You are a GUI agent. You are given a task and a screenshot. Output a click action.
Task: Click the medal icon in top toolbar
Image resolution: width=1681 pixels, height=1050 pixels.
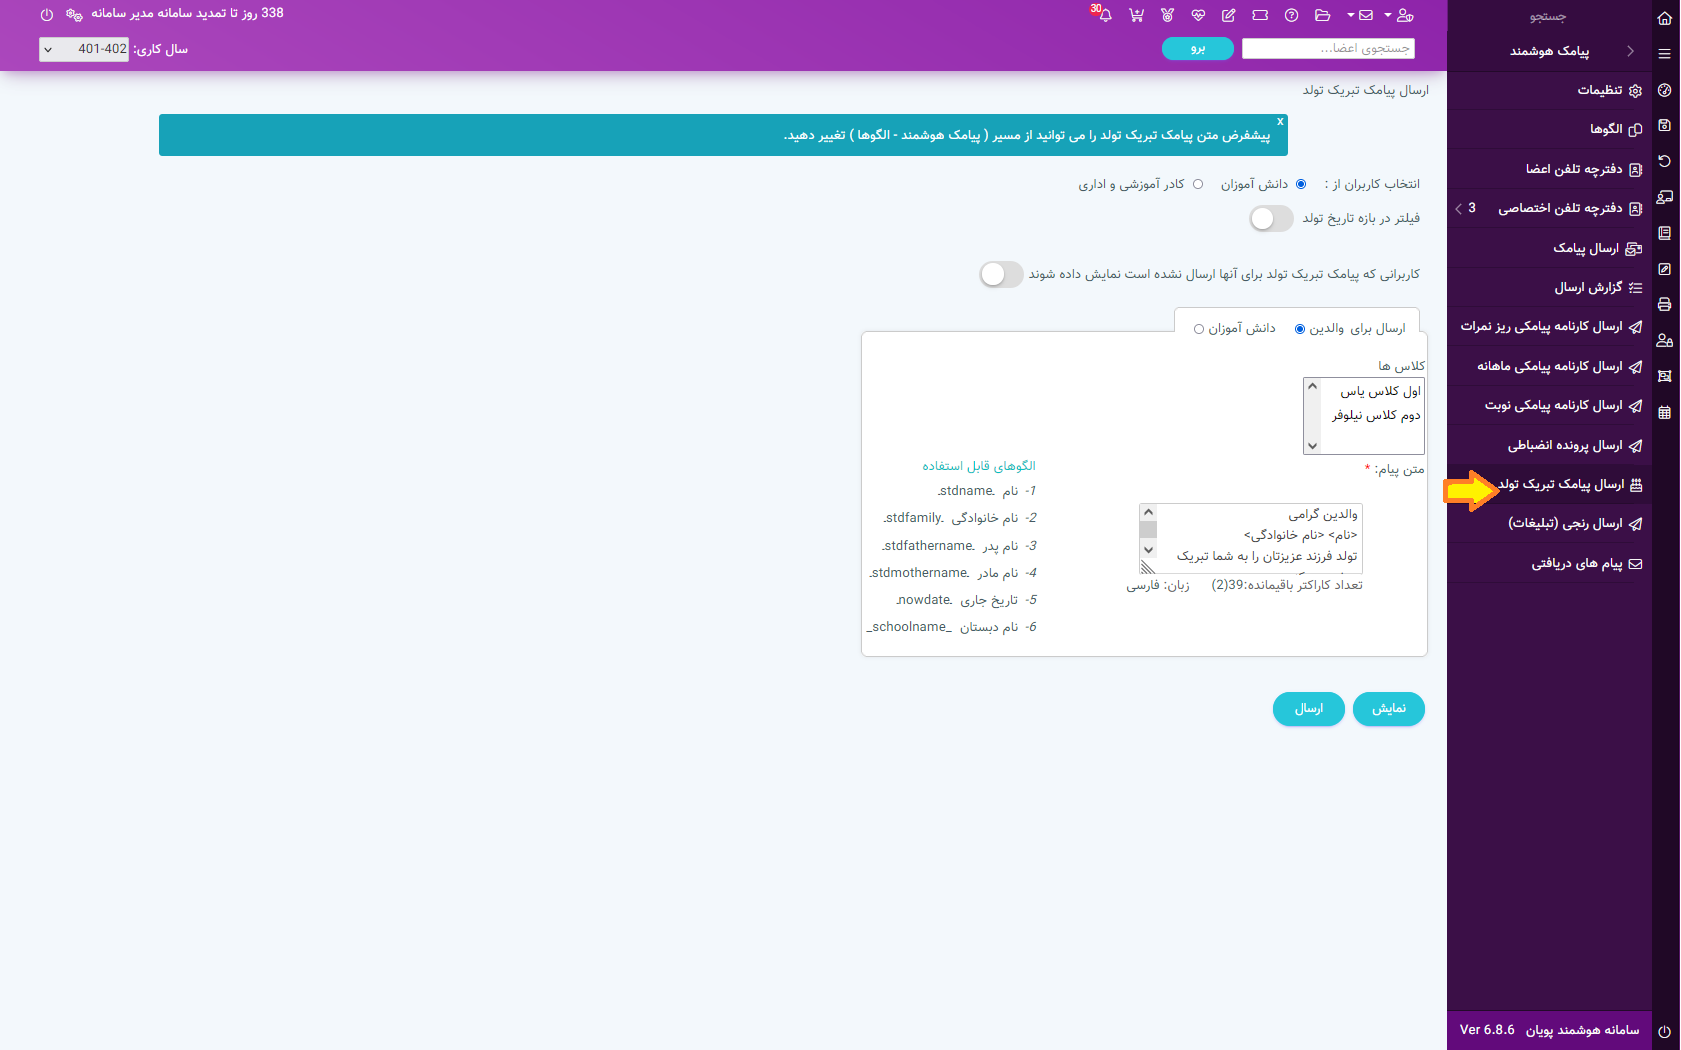pyautogui.click(x=1167, y=15)
